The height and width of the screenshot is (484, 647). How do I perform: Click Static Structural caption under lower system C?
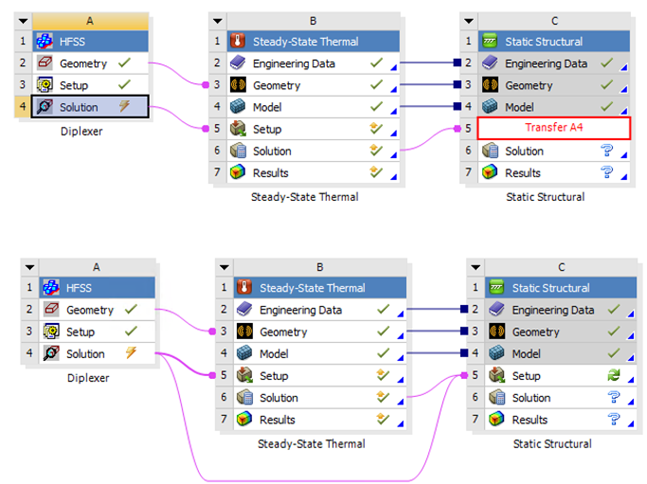(553, 444)
